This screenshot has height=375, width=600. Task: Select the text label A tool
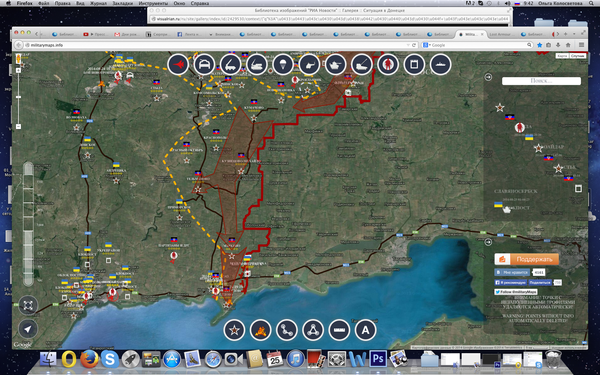point(365,330)
